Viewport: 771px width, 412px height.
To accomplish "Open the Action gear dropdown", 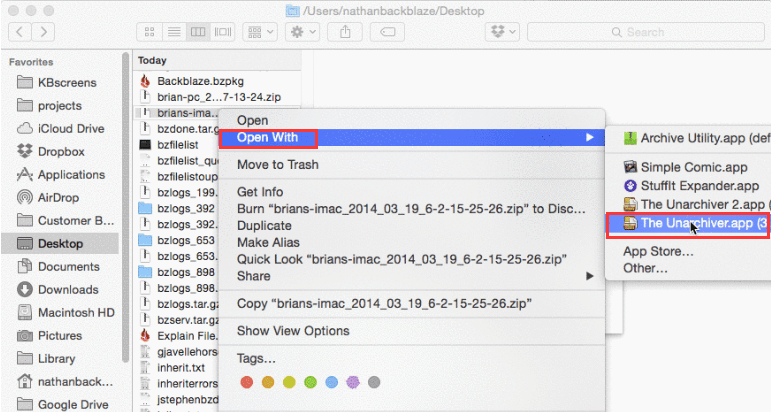I will click(301, 32).
